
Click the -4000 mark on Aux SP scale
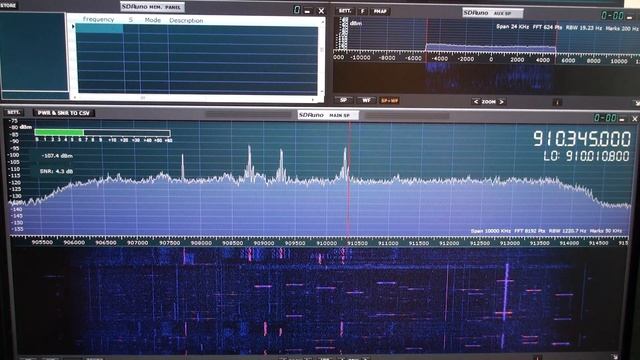click(440, 59)
